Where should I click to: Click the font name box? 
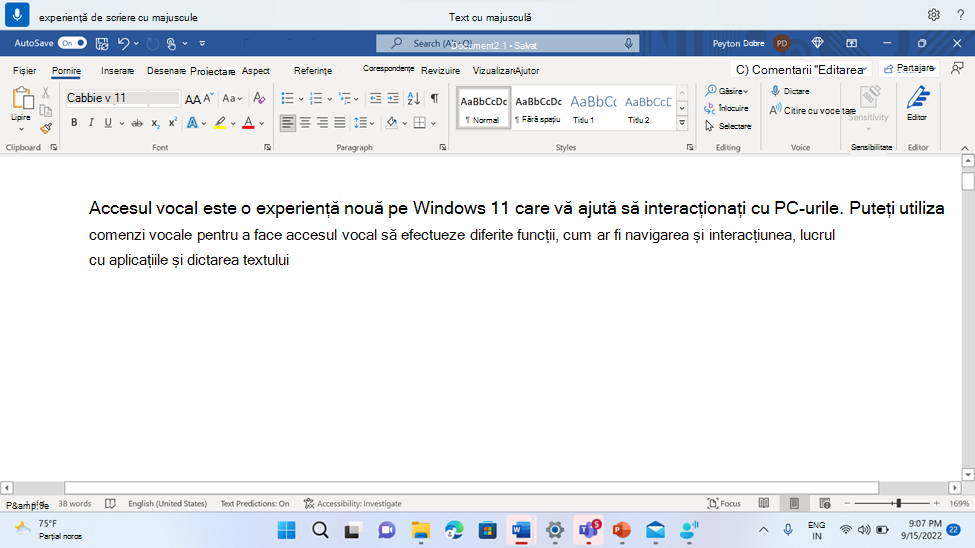click(107, 98)
